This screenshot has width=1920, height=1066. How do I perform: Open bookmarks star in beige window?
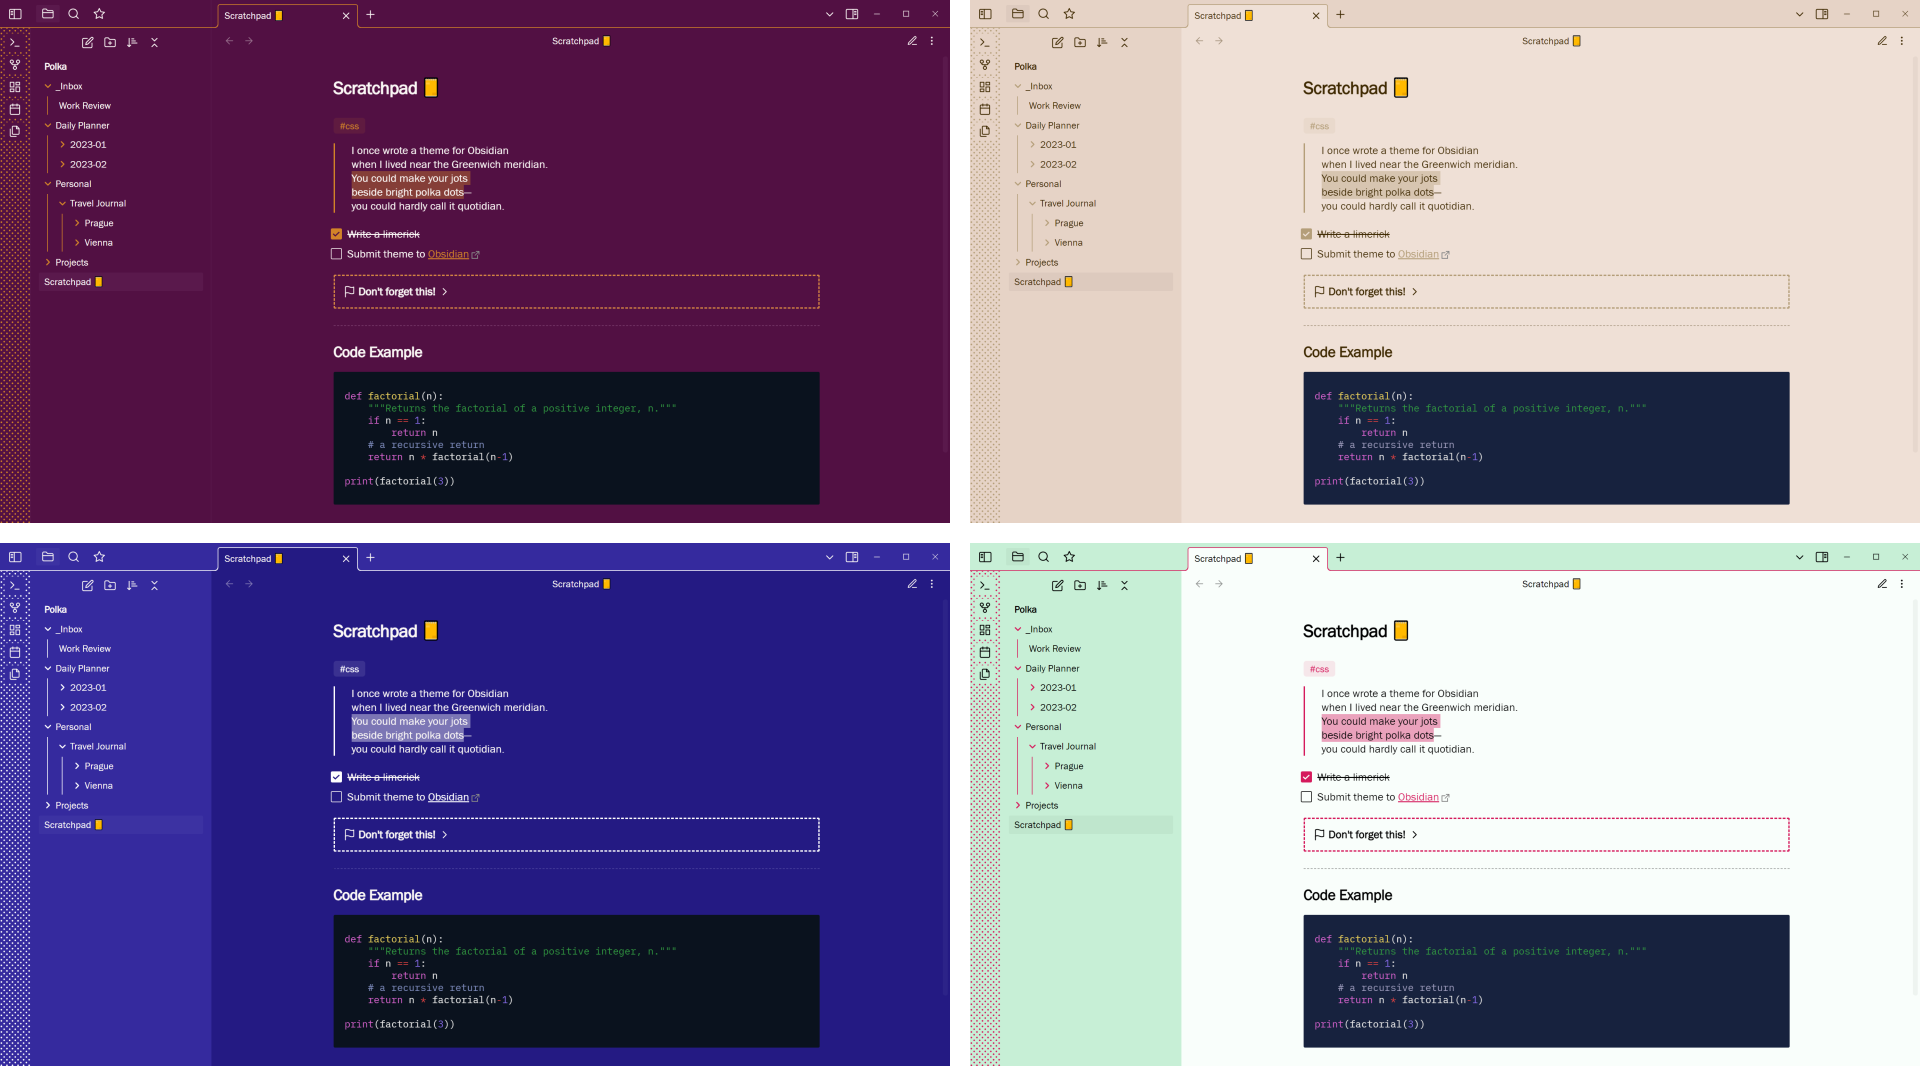click(1070, 14)
